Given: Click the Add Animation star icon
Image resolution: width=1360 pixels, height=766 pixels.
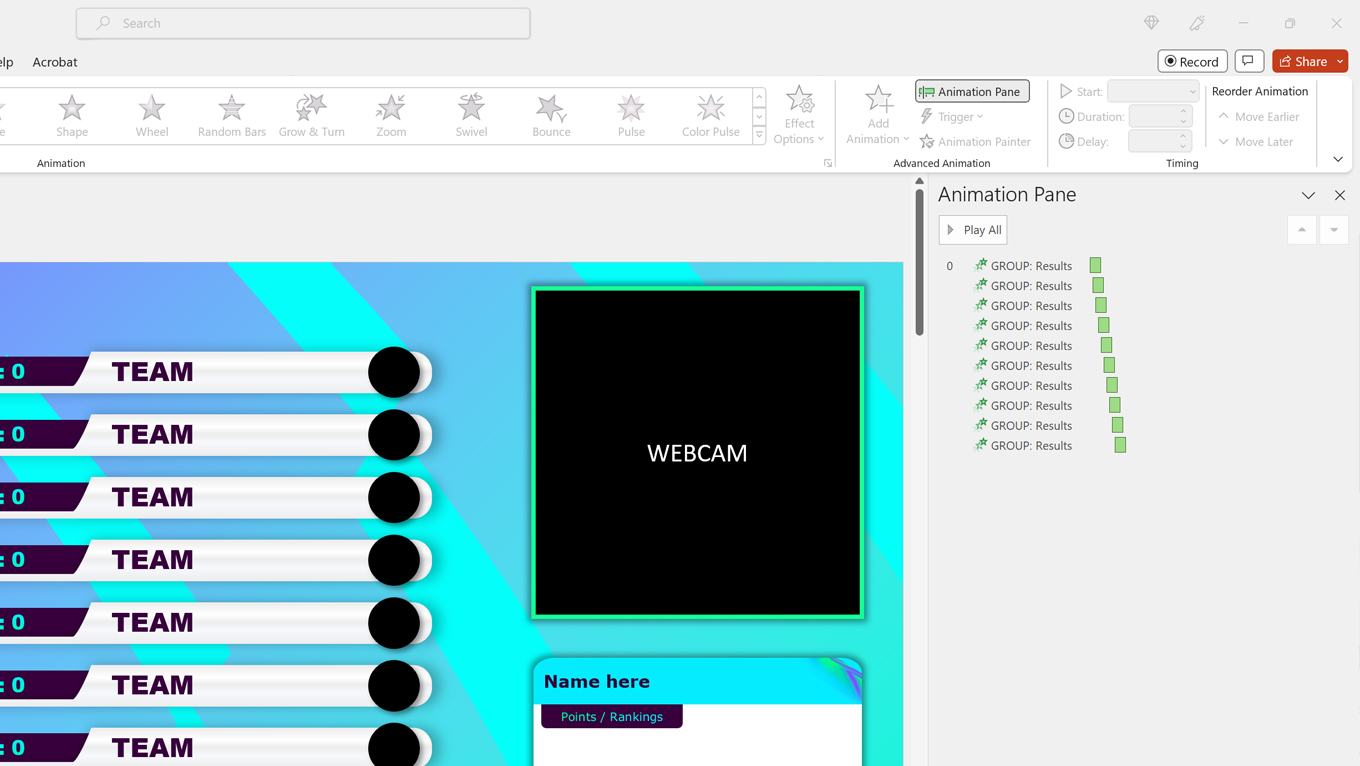Looking at the screenshot, I should coord(878,100).
